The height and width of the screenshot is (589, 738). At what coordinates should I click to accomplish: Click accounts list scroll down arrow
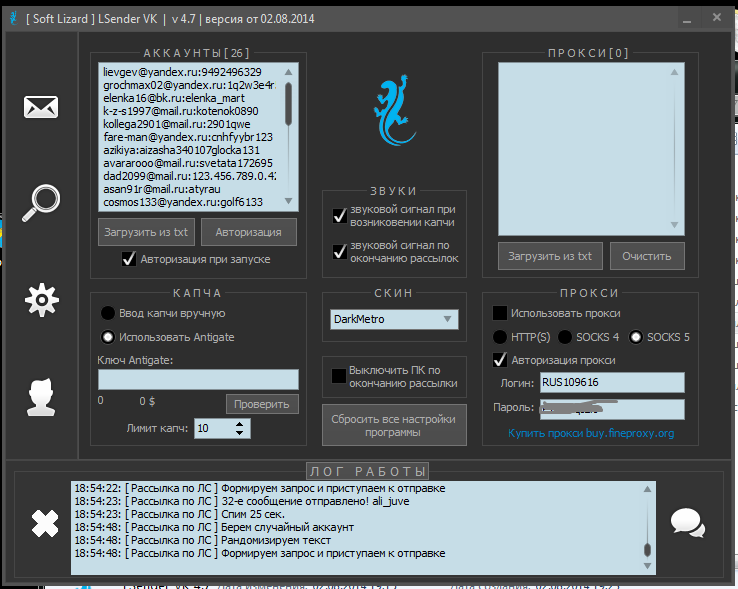click(x=289, y=201)
